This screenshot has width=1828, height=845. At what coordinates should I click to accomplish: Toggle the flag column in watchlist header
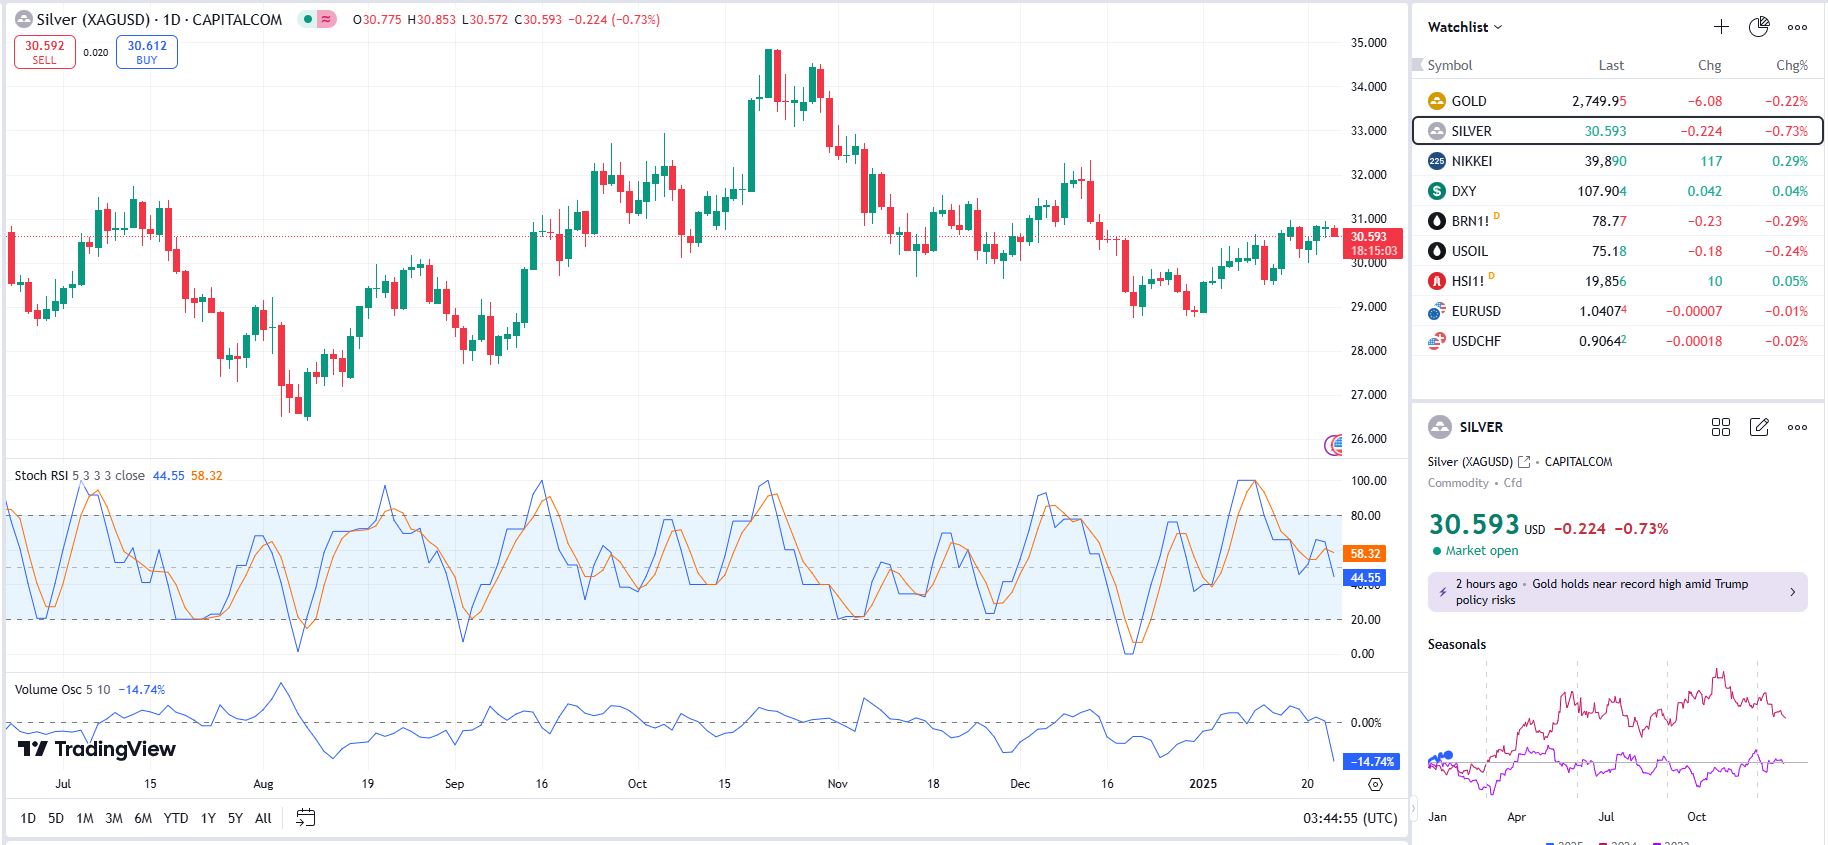click(x=1417, y=65)
